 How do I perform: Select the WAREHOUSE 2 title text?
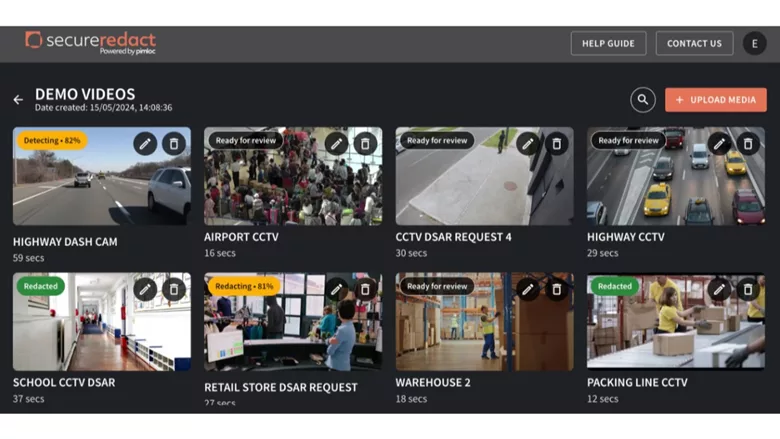tap(433, 383)
